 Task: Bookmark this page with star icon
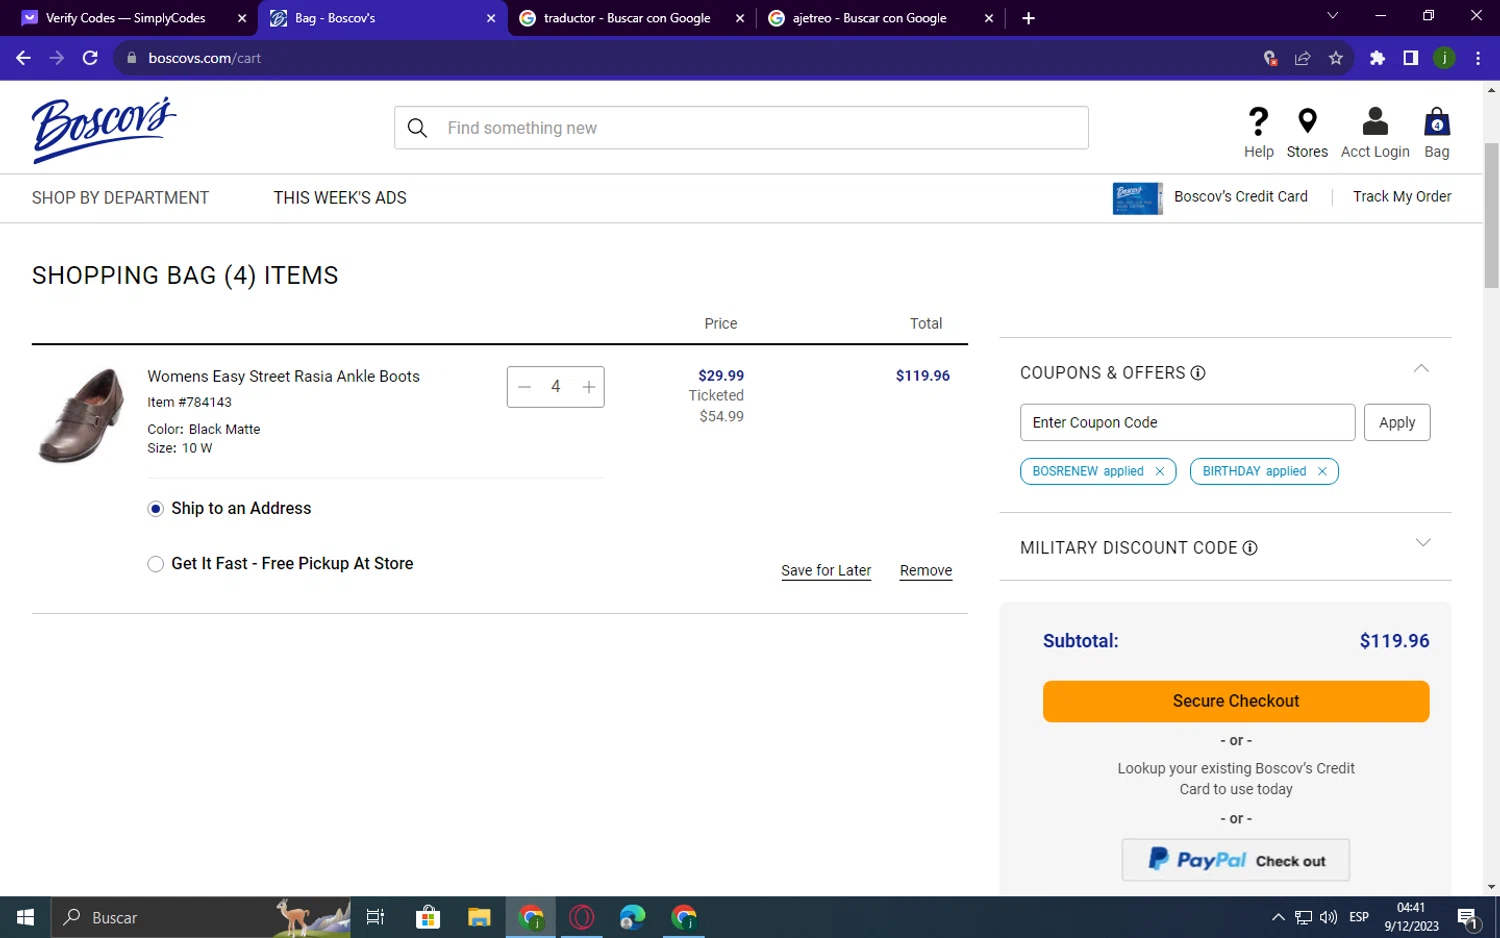1336,58
